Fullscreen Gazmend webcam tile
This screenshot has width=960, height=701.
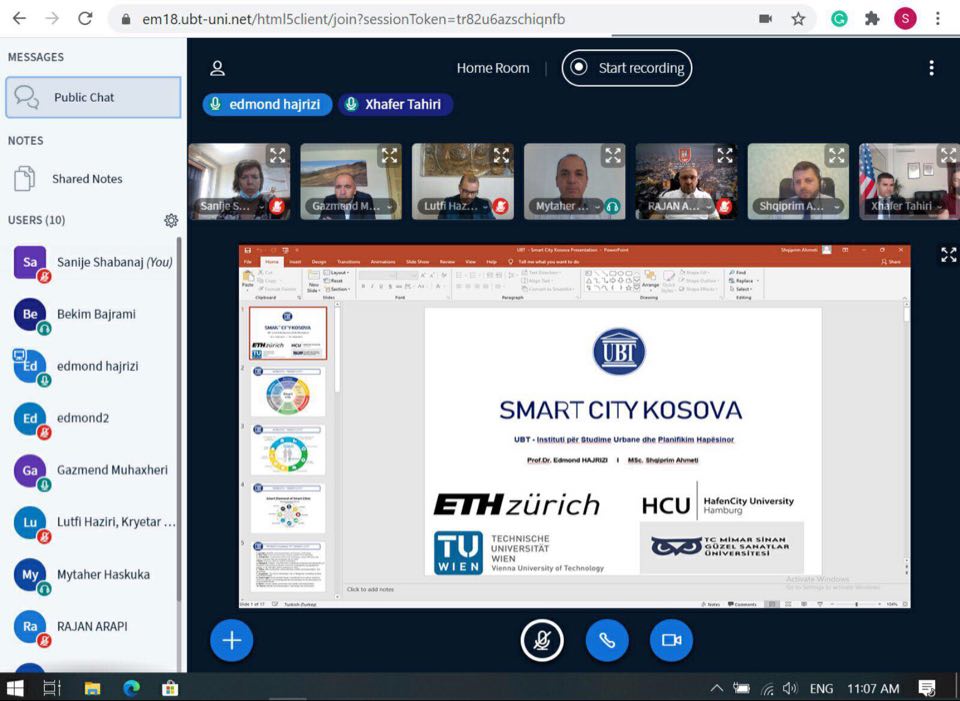389,156
